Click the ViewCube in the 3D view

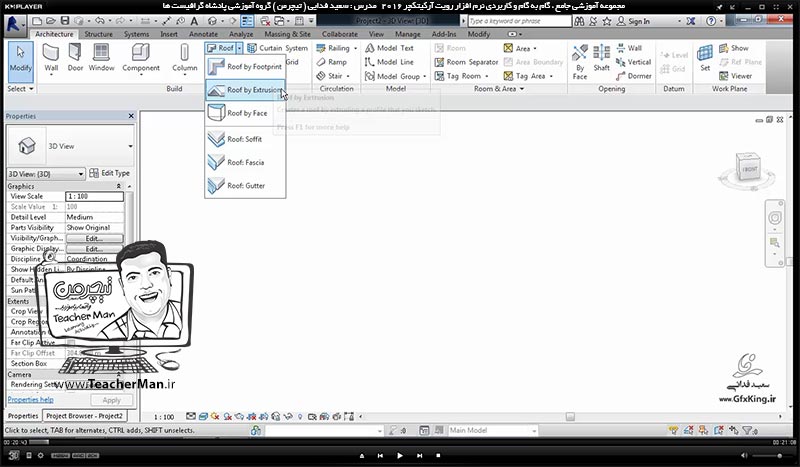point(748,167)
